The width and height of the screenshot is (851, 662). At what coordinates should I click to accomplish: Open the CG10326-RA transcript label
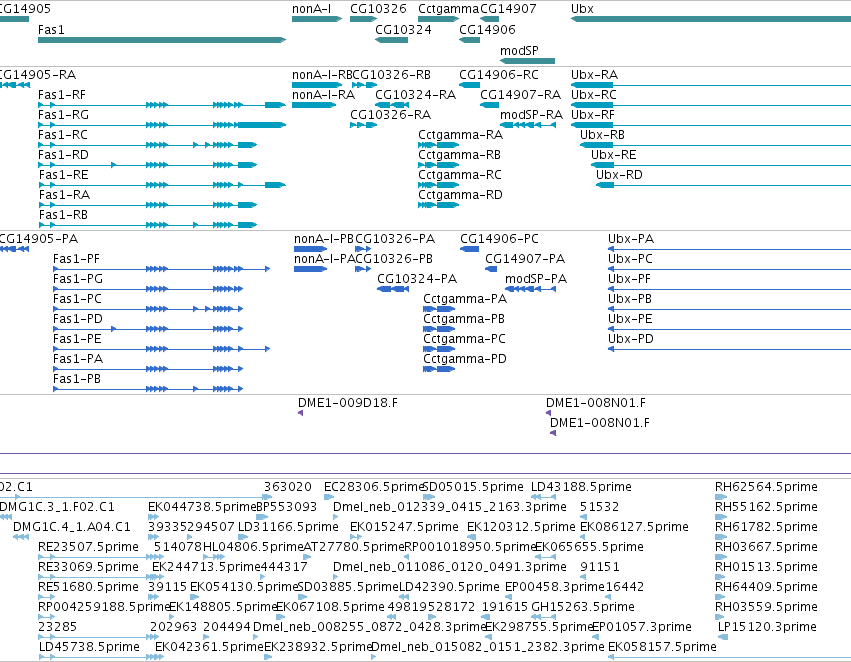pyautogui.click(x=390, y=115)
